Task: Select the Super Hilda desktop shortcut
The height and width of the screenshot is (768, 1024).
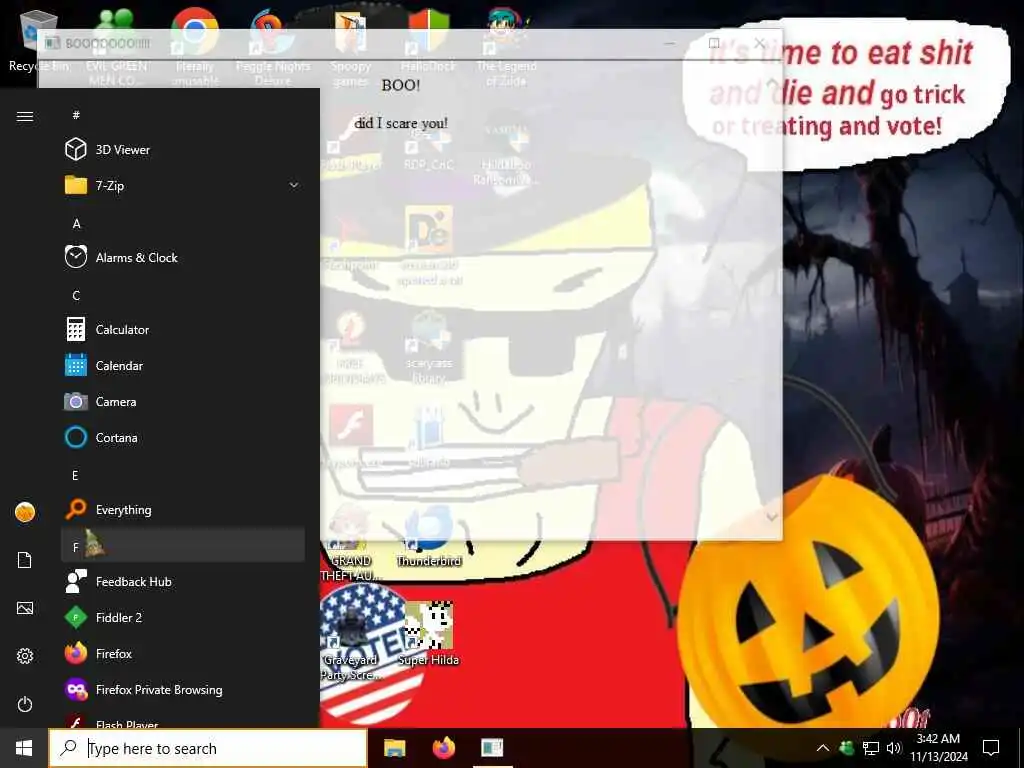Action: 428,635
